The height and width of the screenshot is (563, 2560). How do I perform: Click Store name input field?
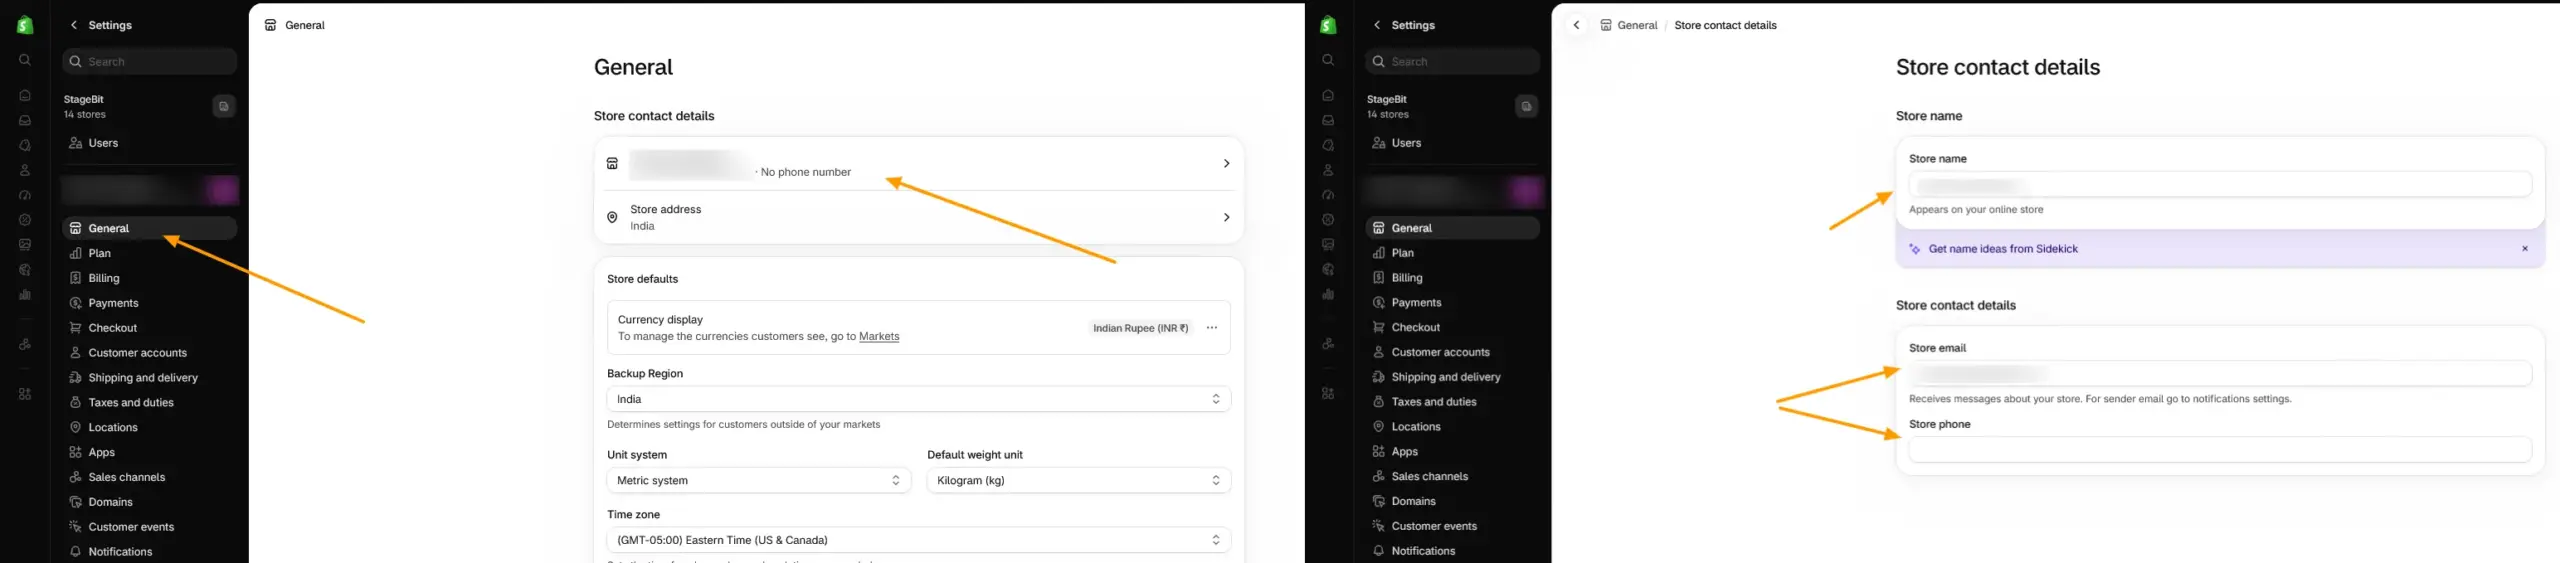pos(2220,185)
